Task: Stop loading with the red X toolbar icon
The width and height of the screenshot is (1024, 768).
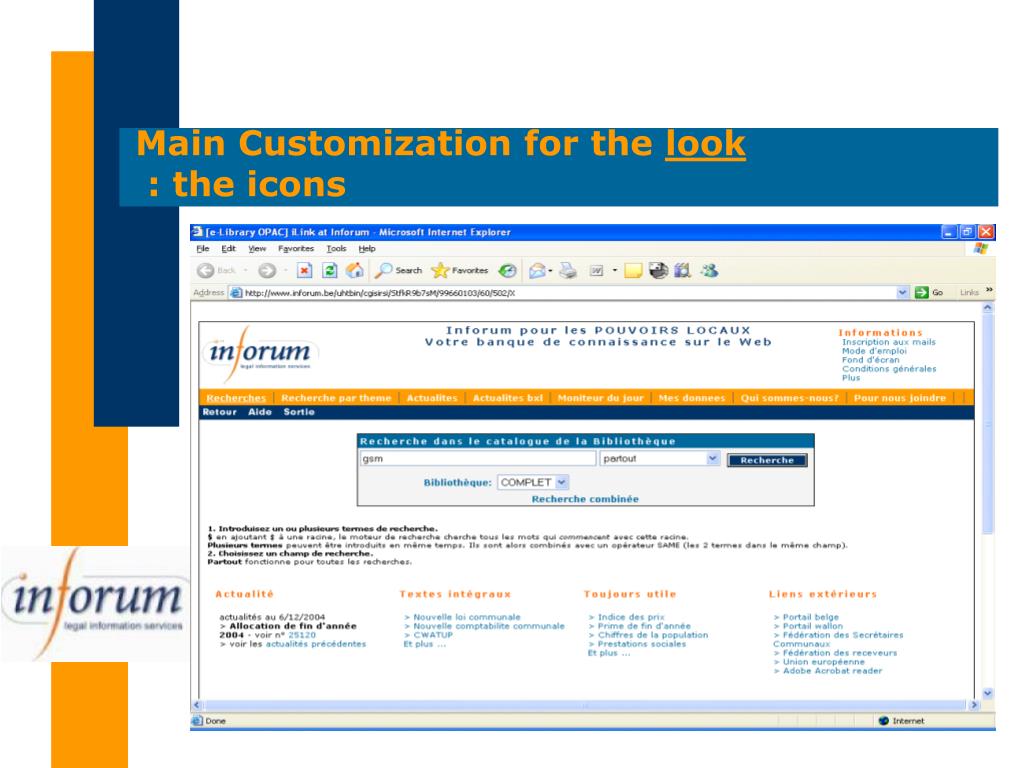Action: 304,270
